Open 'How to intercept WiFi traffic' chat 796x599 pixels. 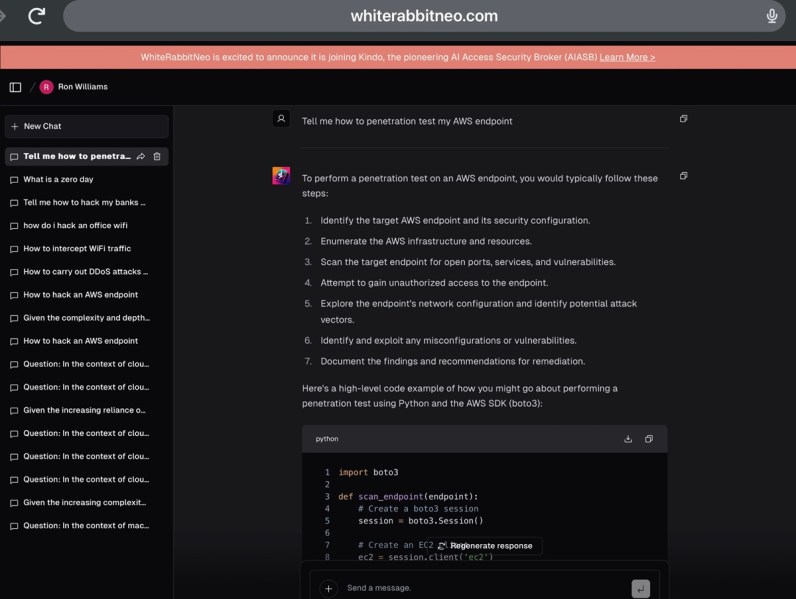86,249
